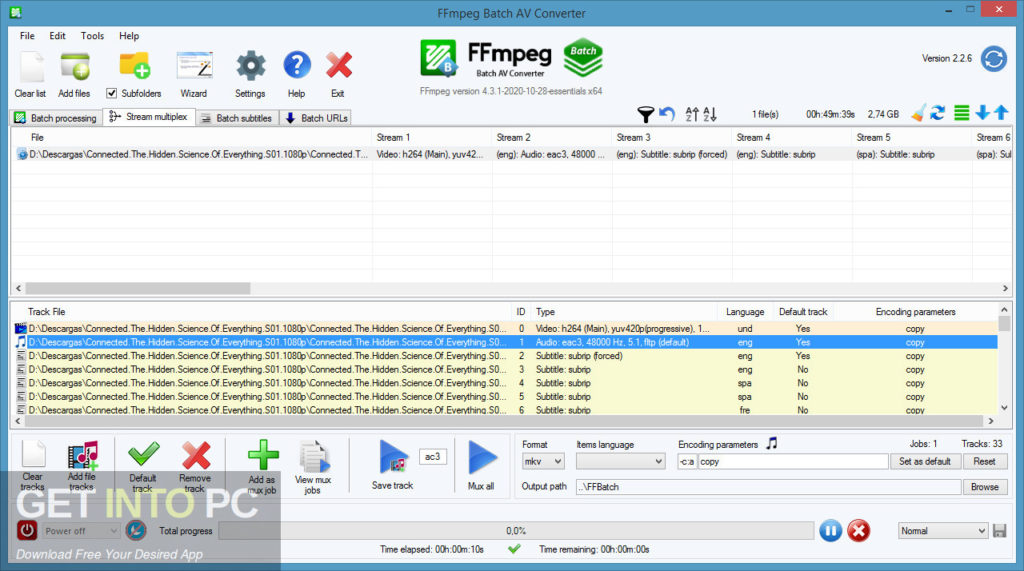This screenshot has width=1024, height=571.
Task: Launch the Wizard tool
Action: click(x=194, y=67)
